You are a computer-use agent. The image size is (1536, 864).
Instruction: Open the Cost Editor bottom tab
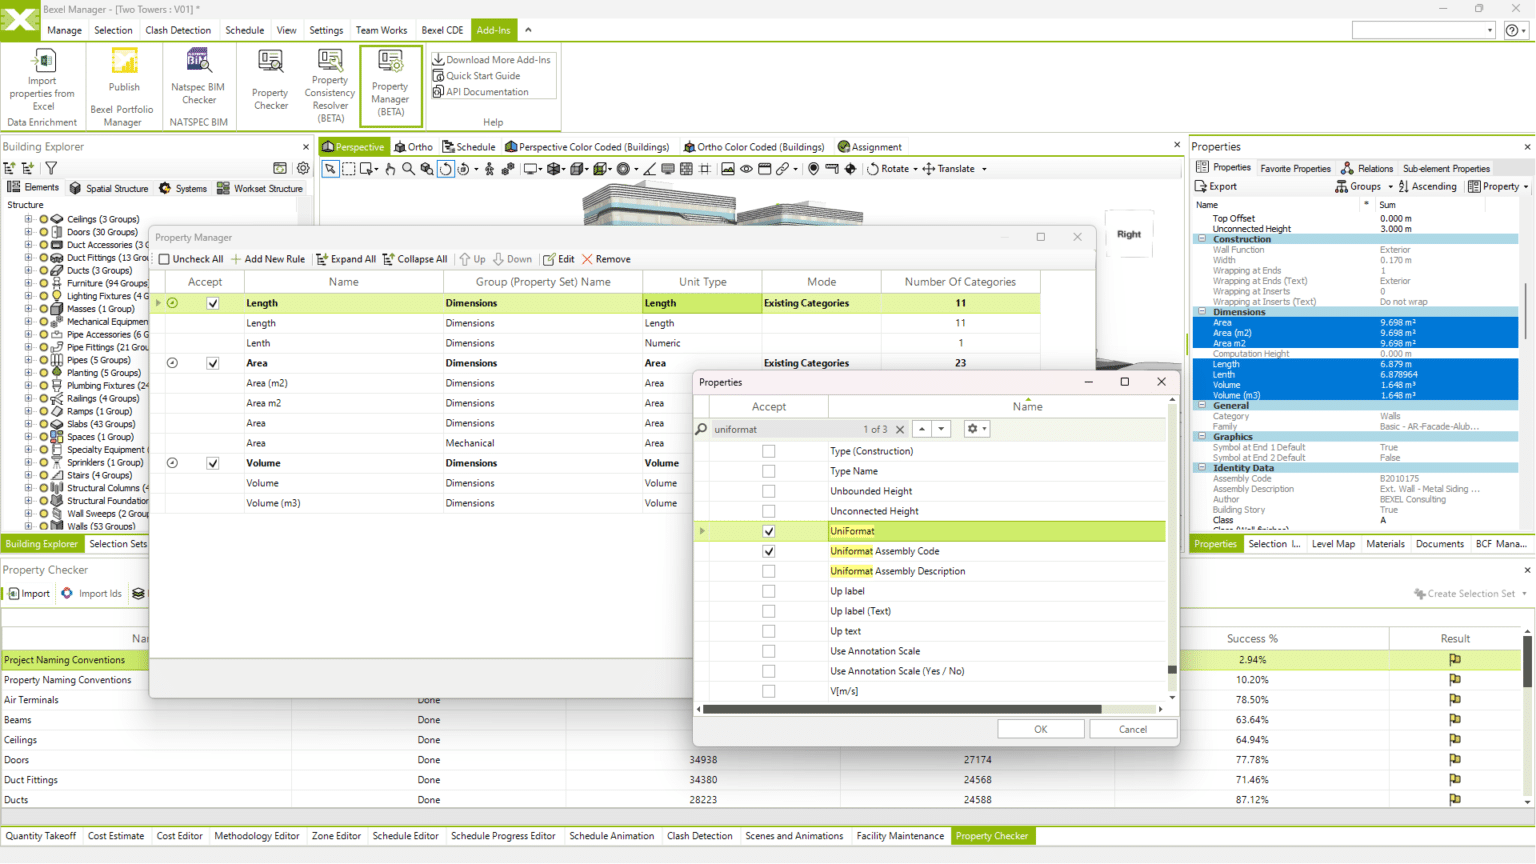pyautogui.click(x=179, y=836)
